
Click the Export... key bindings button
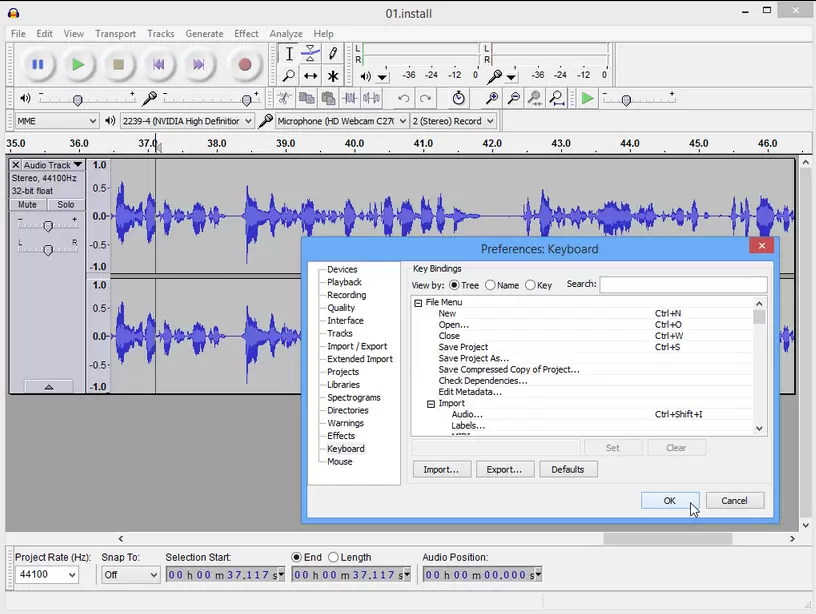click(504, 469)
